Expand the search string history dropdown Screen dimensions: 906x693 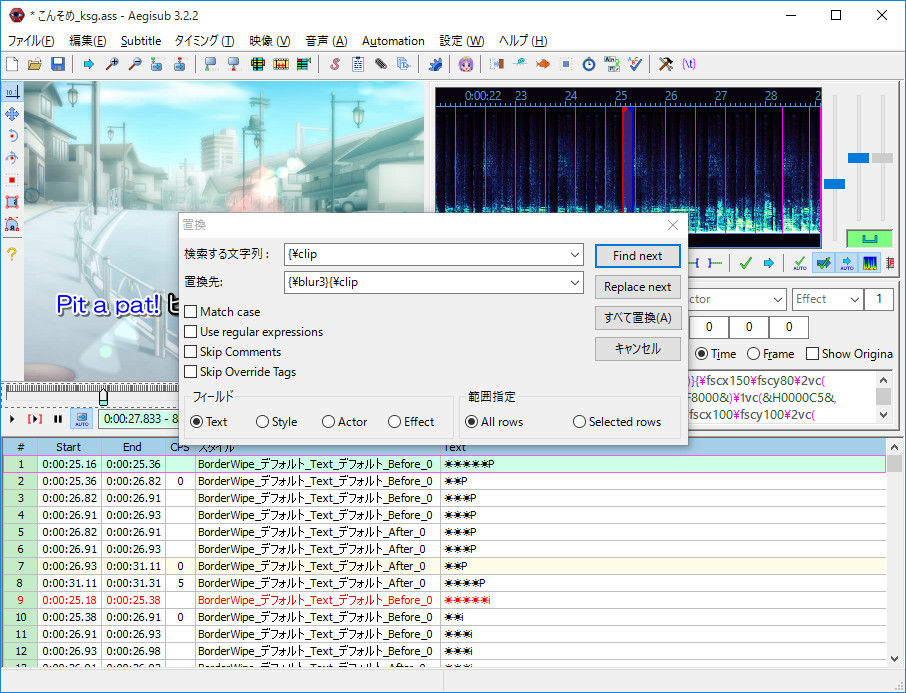[575, 254]
